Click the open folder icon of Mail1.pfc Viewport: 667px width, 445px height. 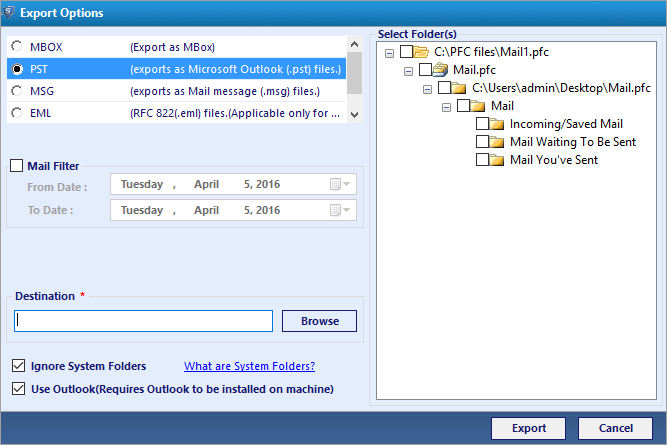click(421, 52)
